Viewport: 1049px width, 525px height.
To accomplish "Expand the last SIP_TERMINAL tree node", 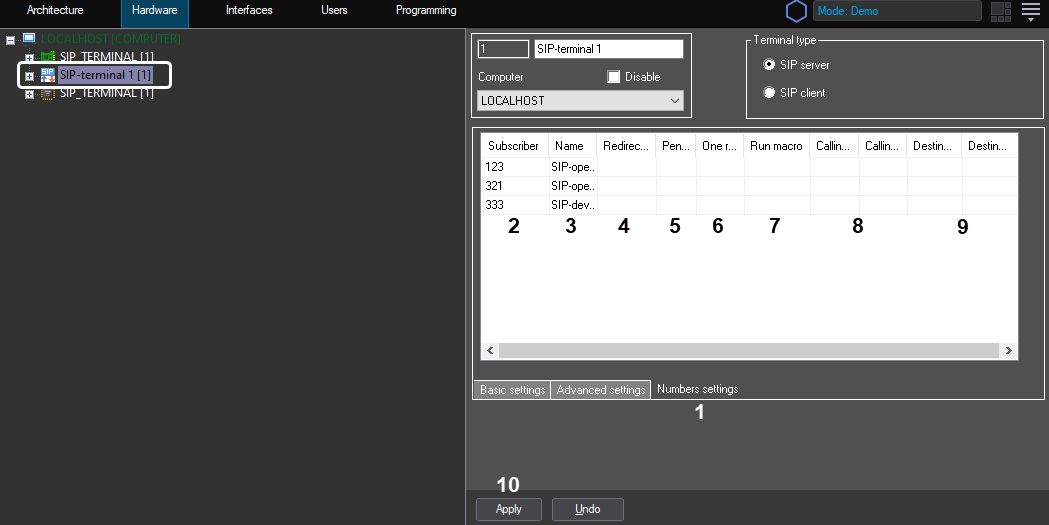I will click(29, 94).
